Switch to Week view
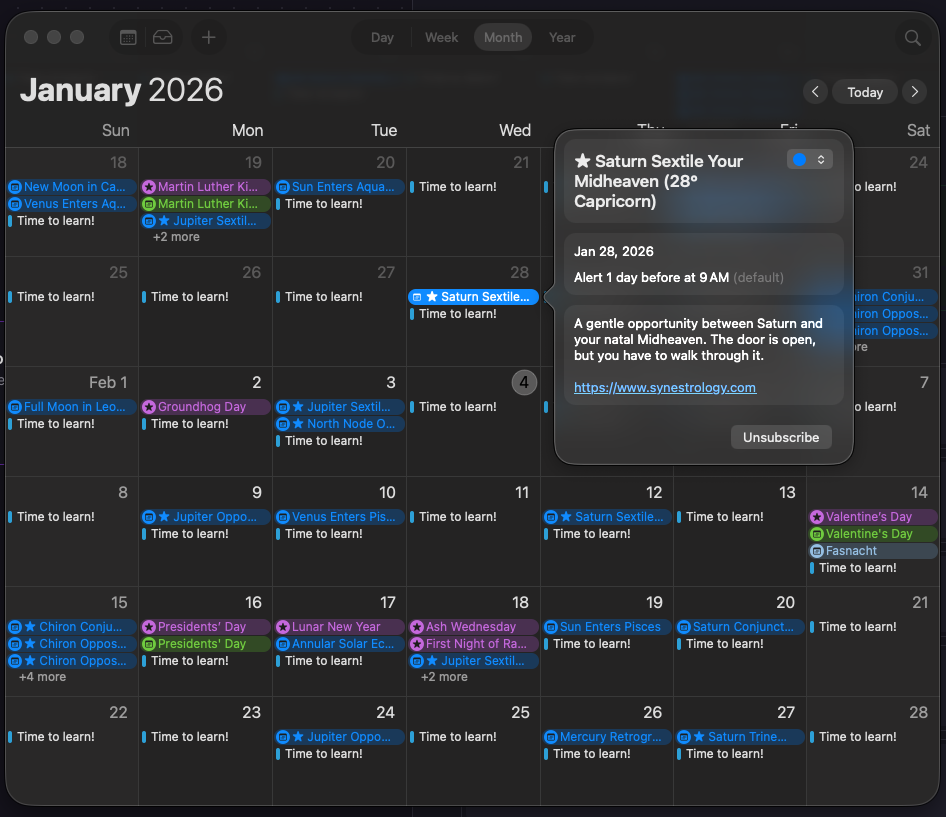The width and height of the screenshot is (946, 817). click(x=441, y=37)
